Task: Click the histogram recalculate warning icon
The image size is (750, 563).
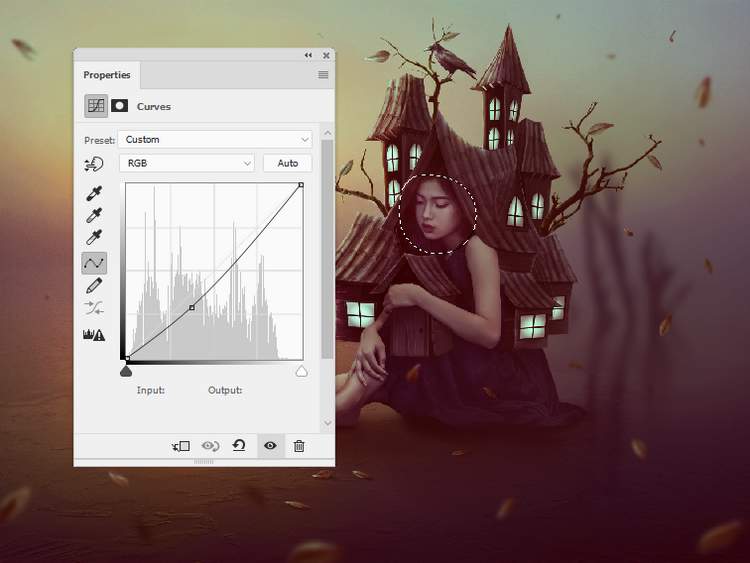Action: point(94,335)
